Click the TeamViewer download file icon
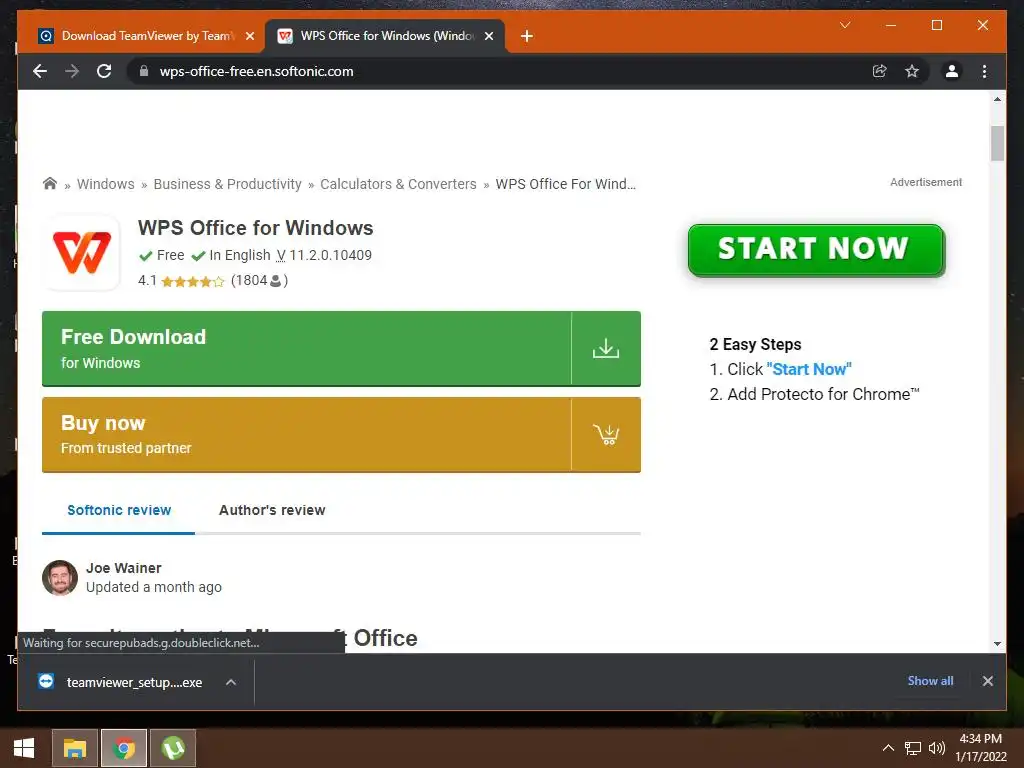The width and height of the screenshot is (1024, 768). tap(46, 681)
